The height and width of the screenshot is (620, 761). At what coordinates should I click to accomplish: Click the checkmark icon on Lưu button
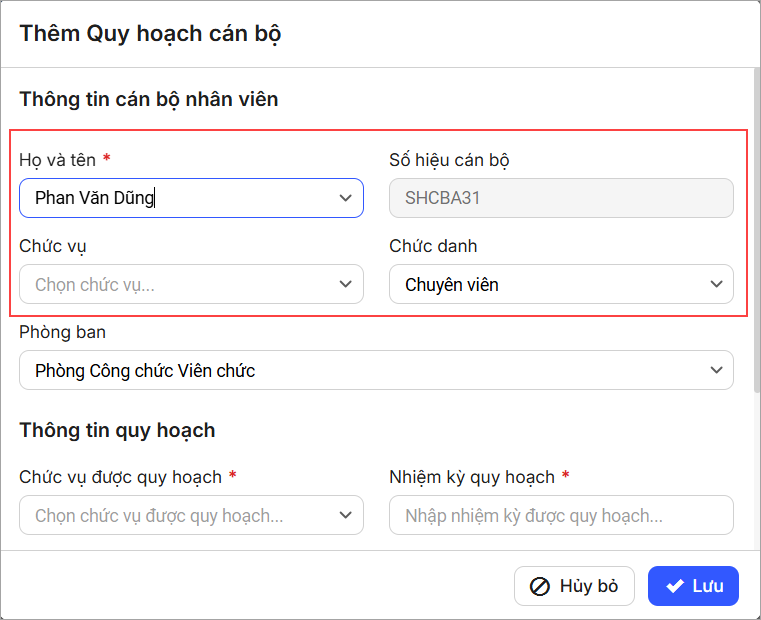click(675, 586)
